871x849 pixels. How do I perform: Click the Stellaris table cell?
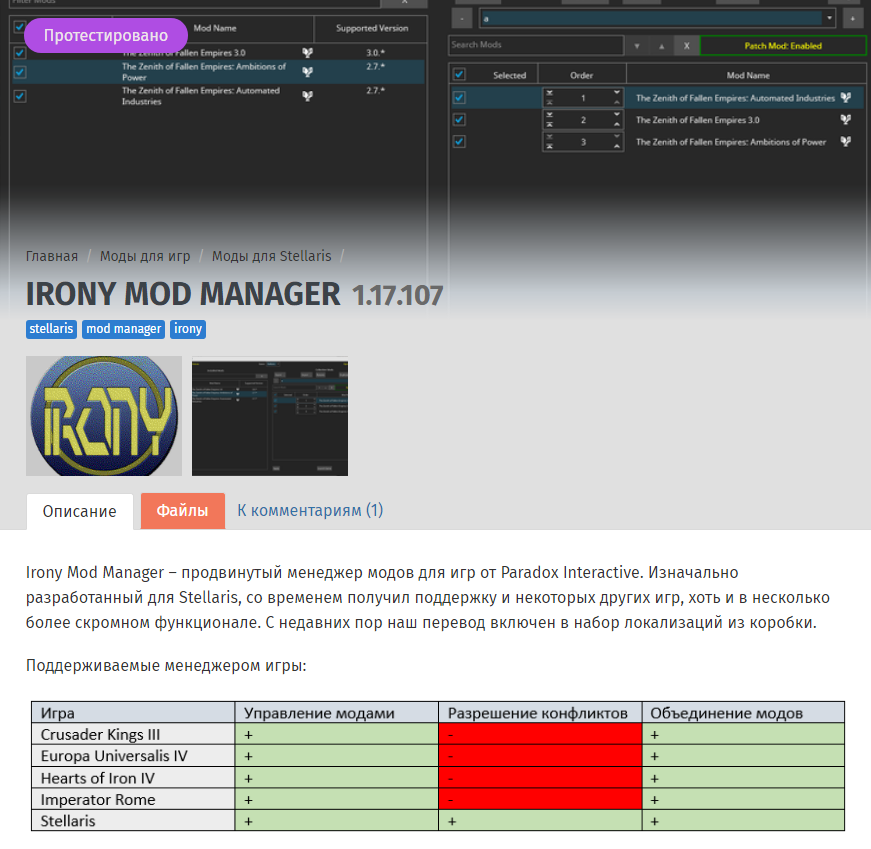click(133, 820)
